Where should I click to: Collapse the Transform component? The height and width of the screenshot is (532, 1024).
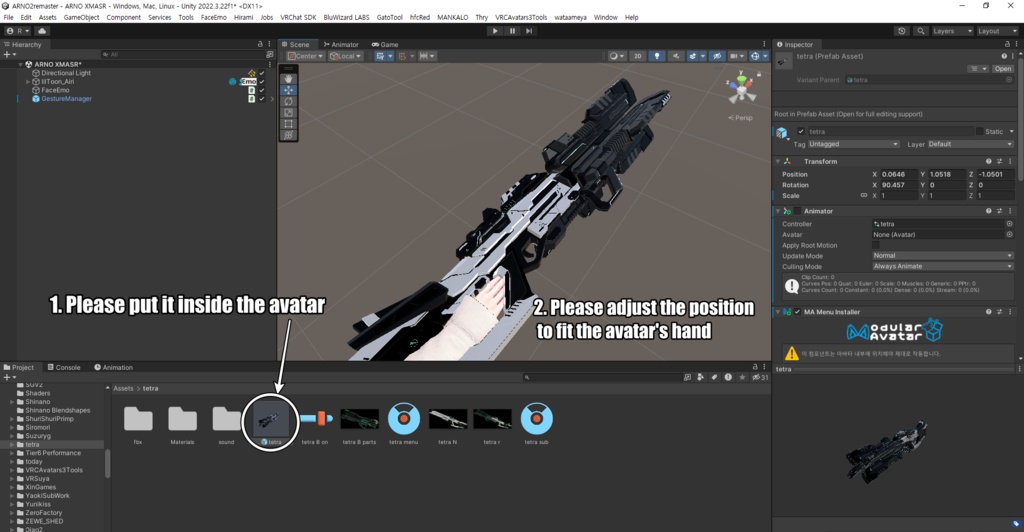point(778,161)
